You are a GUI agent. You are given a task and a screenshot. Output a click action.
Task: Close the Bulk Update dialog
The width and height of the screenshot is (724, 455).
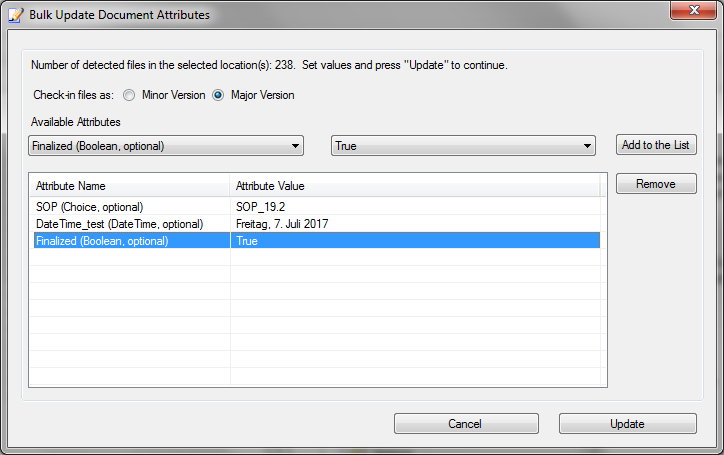(x=694, y=10)
